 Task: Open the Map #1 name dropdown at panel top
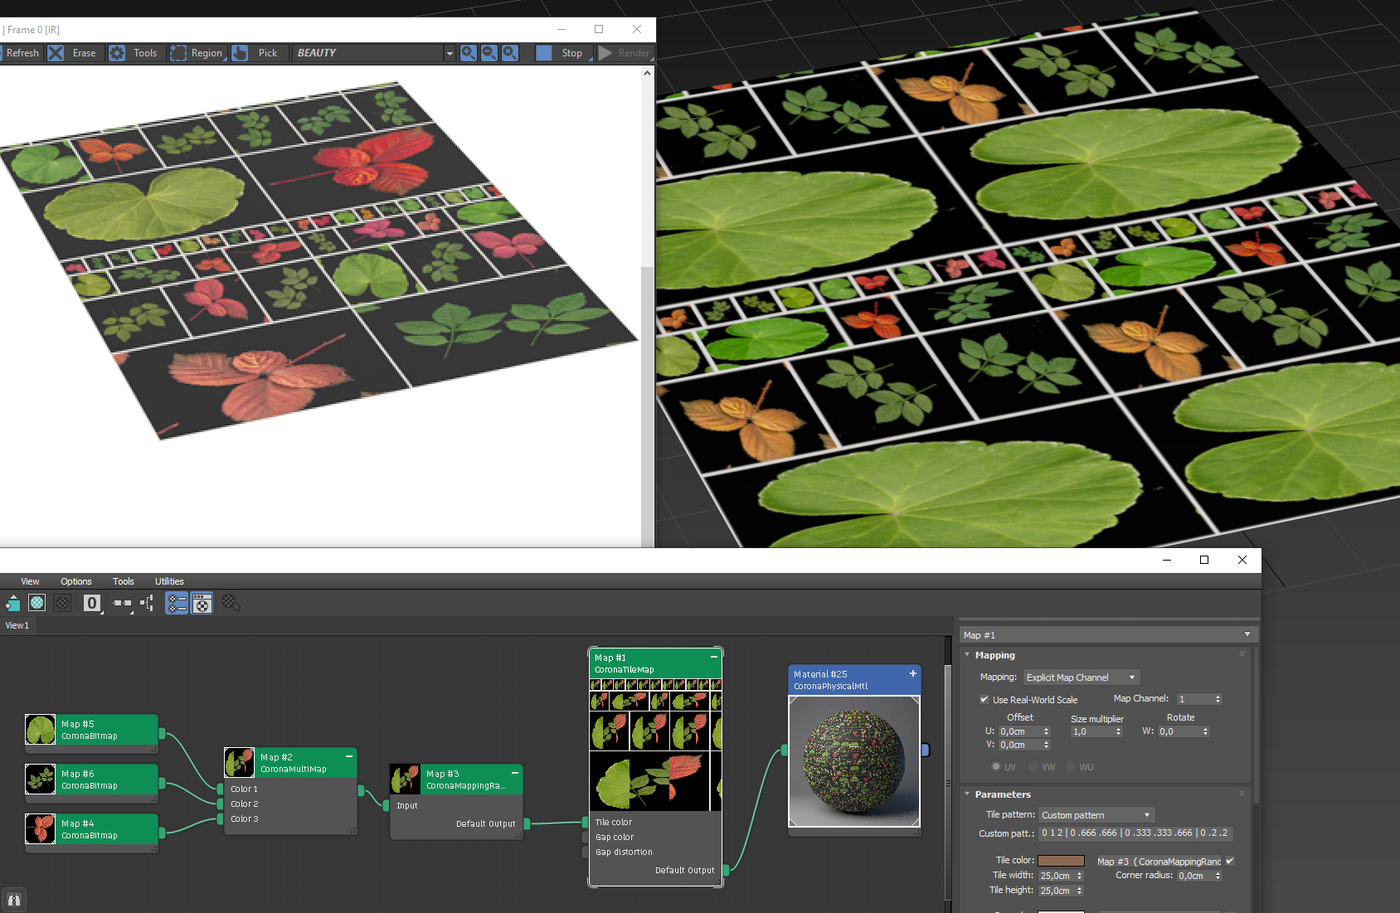click(1107, 635)
